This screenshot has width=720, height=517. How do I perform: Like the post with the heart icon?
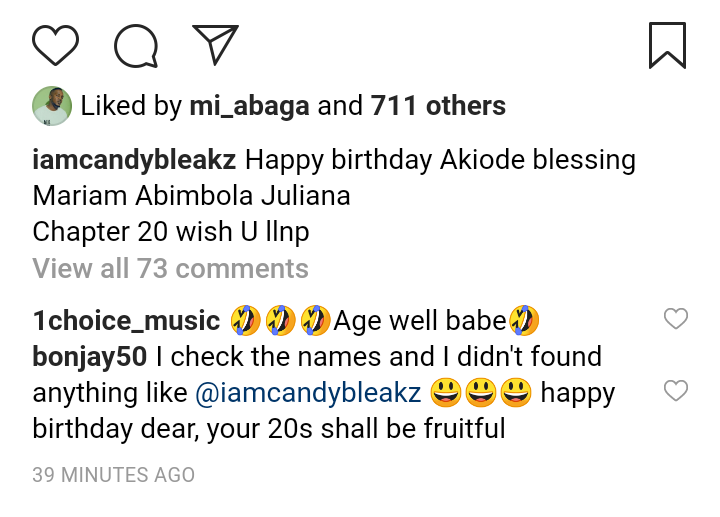[55, 45]
